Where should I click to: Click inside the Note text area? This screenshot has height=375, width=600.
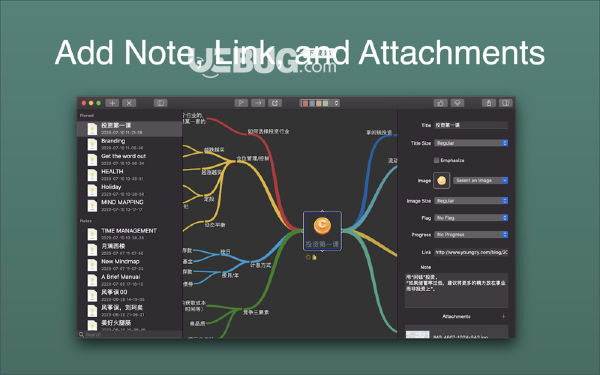coord(457,290)
